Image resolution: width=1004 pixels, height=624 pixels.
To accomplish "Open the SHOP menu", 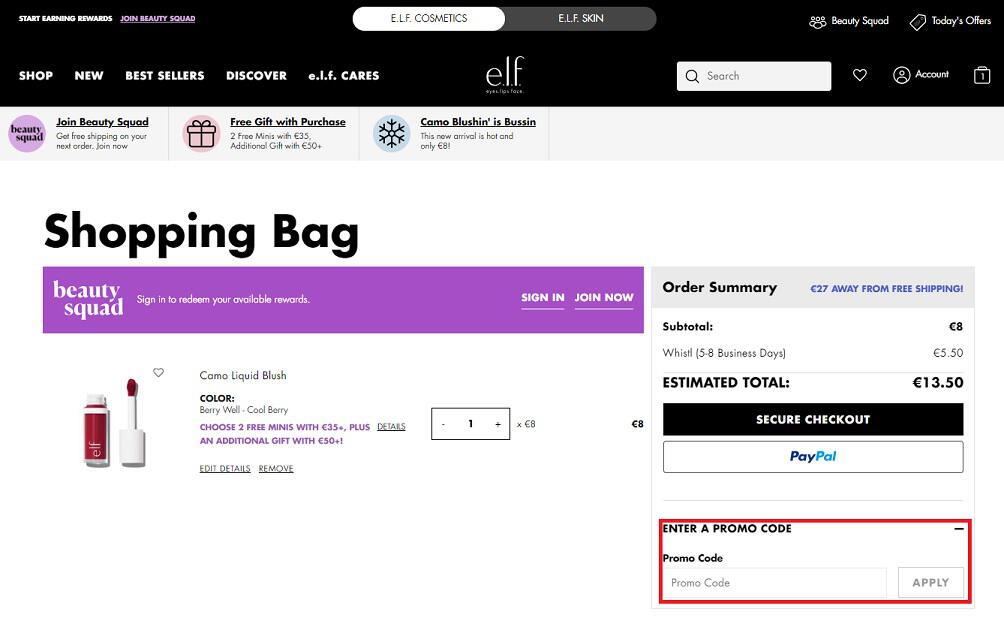I will click(x=36, y=76).
